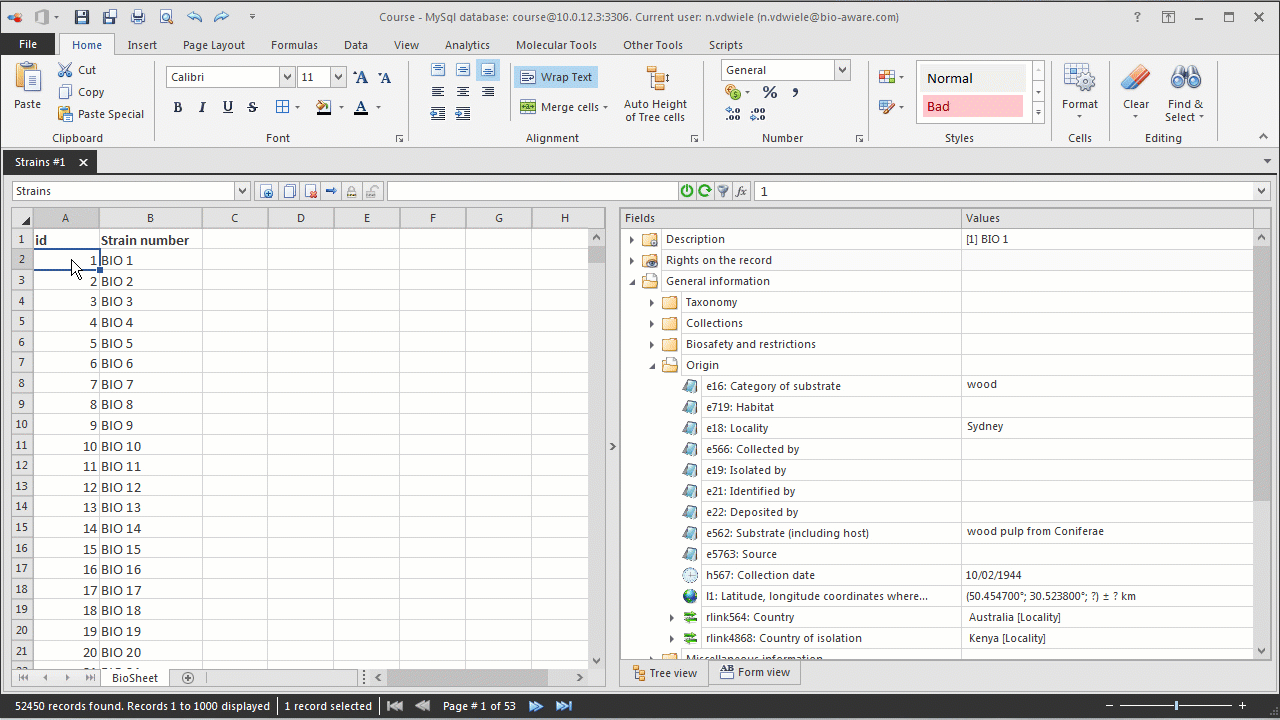Click the Find & Select binoculars icon
1280x720 pixels.
point(1185,79)
